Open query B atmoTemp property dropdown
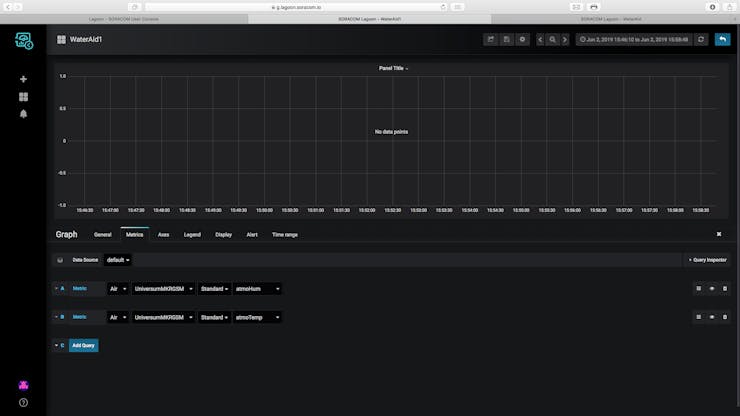Viewport: 740px width, 416px height. pos(257,317)
